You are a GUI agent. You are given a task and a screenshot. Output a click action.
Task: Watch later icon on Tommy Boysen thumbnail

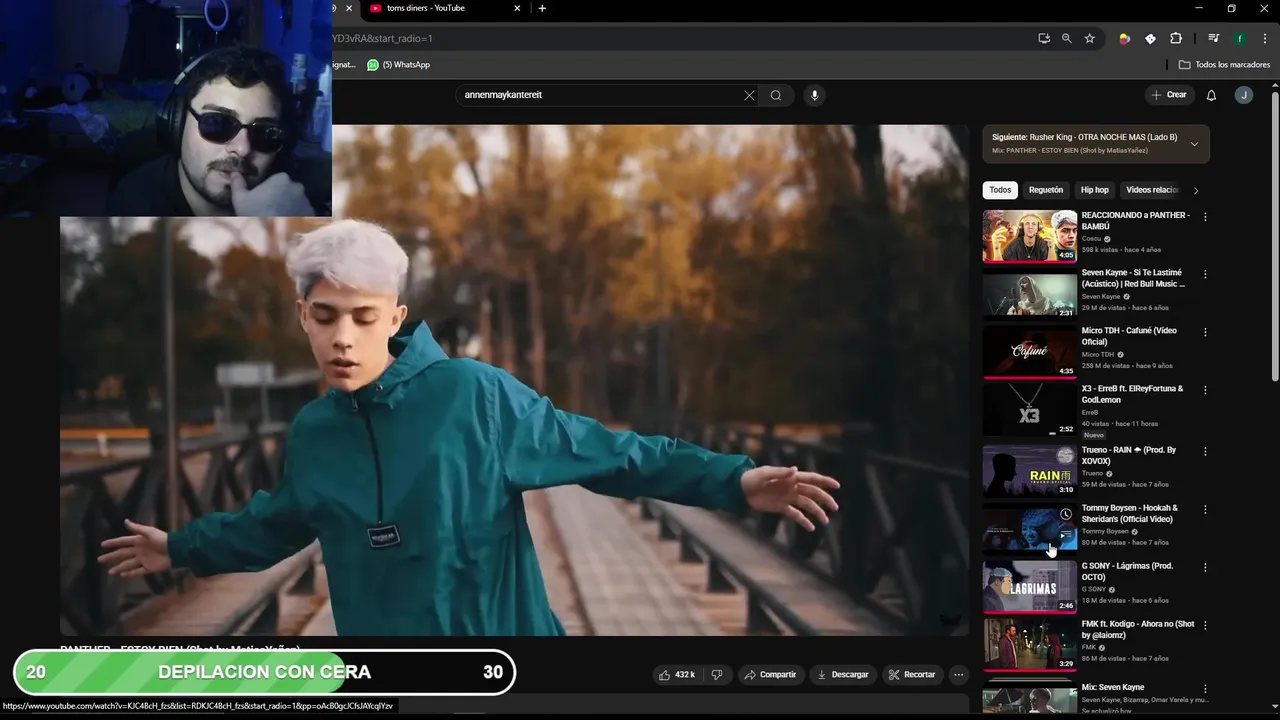click(1066, 514)
